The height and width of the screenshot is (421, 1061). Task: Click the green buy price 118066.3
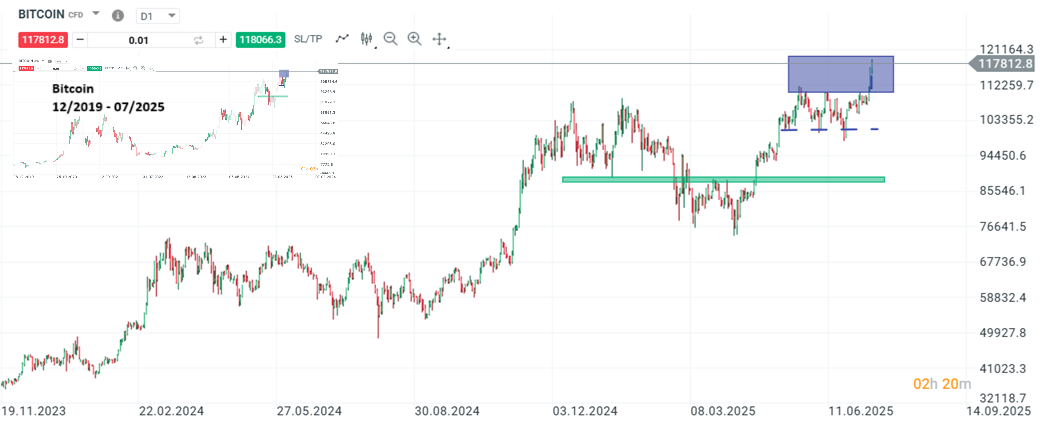click(x=260, y=40)
